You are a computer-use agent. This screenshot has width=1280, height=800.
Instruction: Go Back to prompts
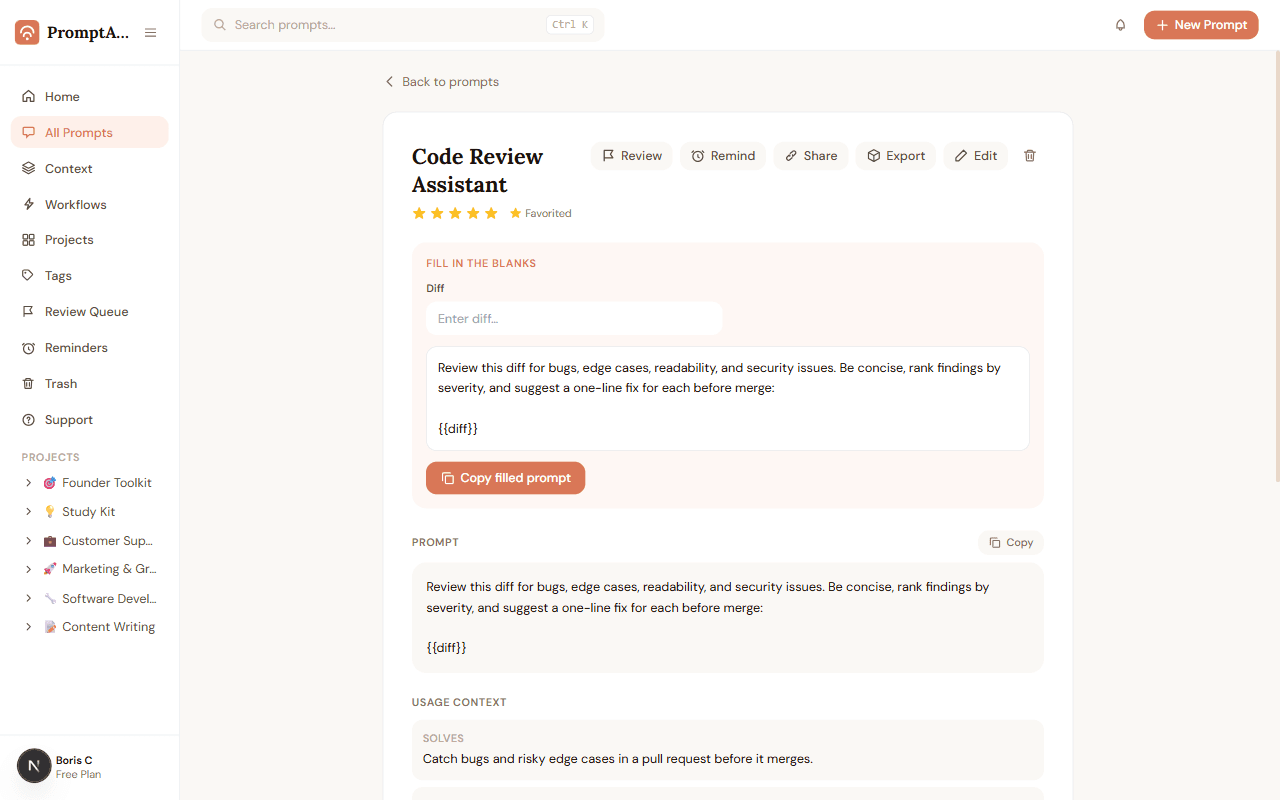click(x=442, y=82)
